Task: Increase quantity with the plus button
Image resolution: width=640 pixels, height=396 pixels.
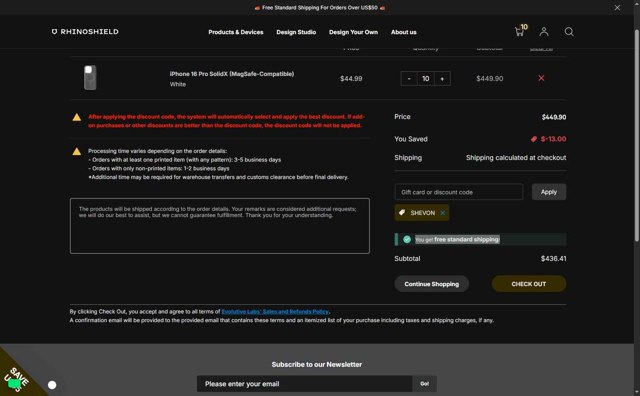Action: click(x=442, y=78)
